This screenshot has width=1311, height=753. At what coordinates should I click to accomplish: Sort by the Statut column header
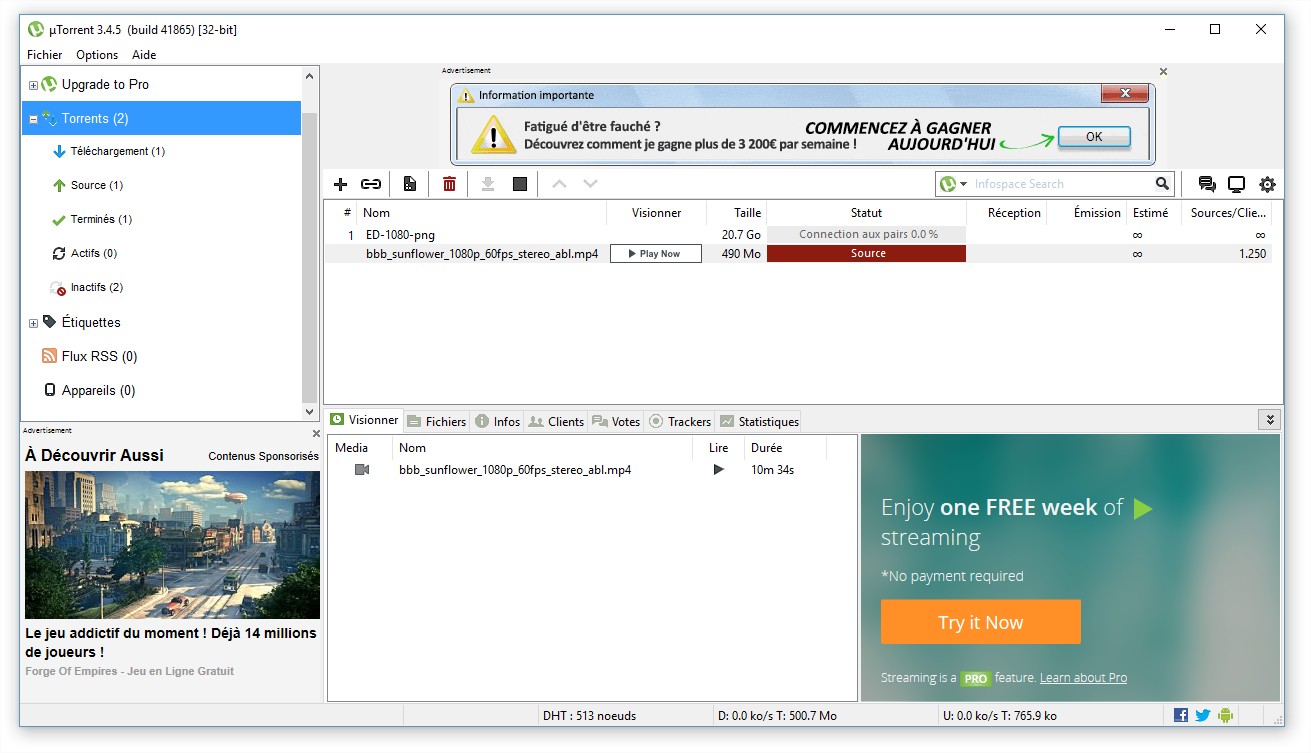(x=867, y=213)
